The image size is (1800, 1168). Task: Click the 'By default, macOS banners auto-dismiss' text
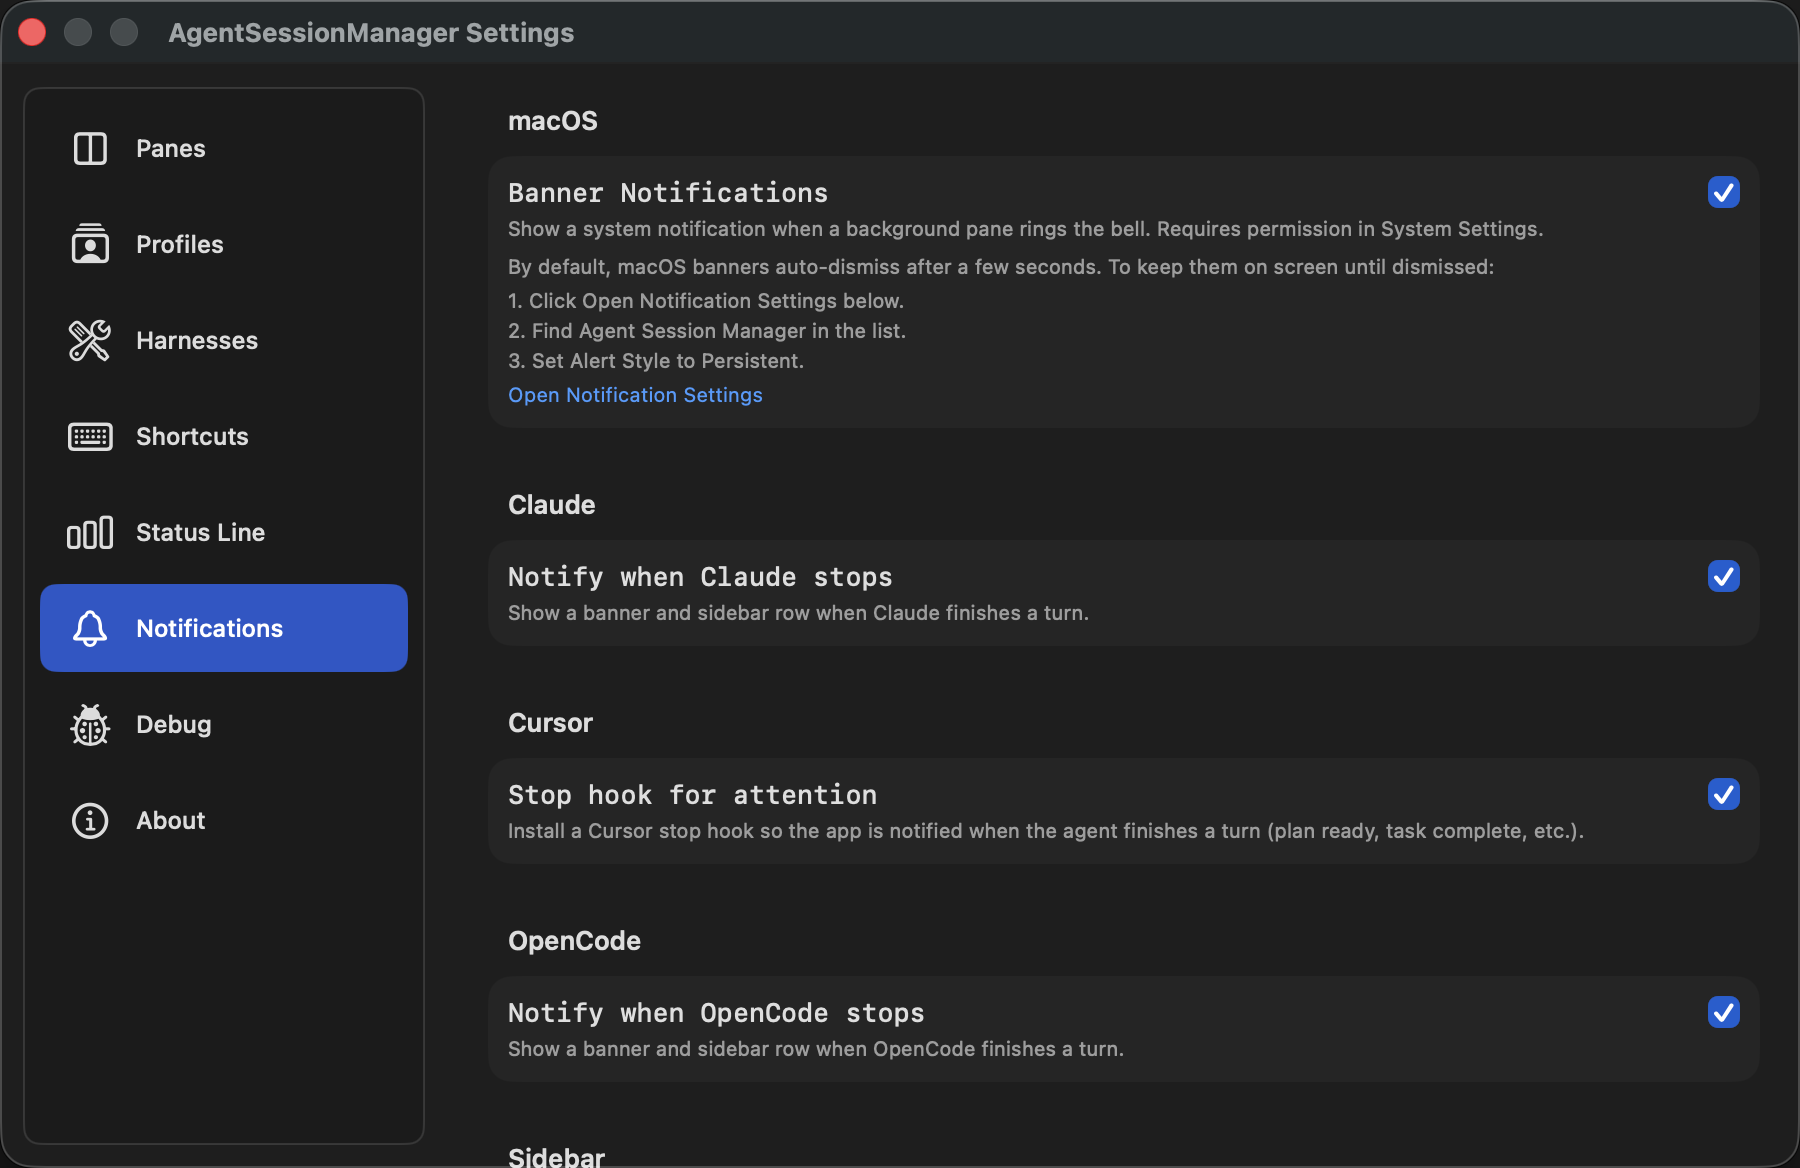pyautogui.click(x=1001, y=267)
